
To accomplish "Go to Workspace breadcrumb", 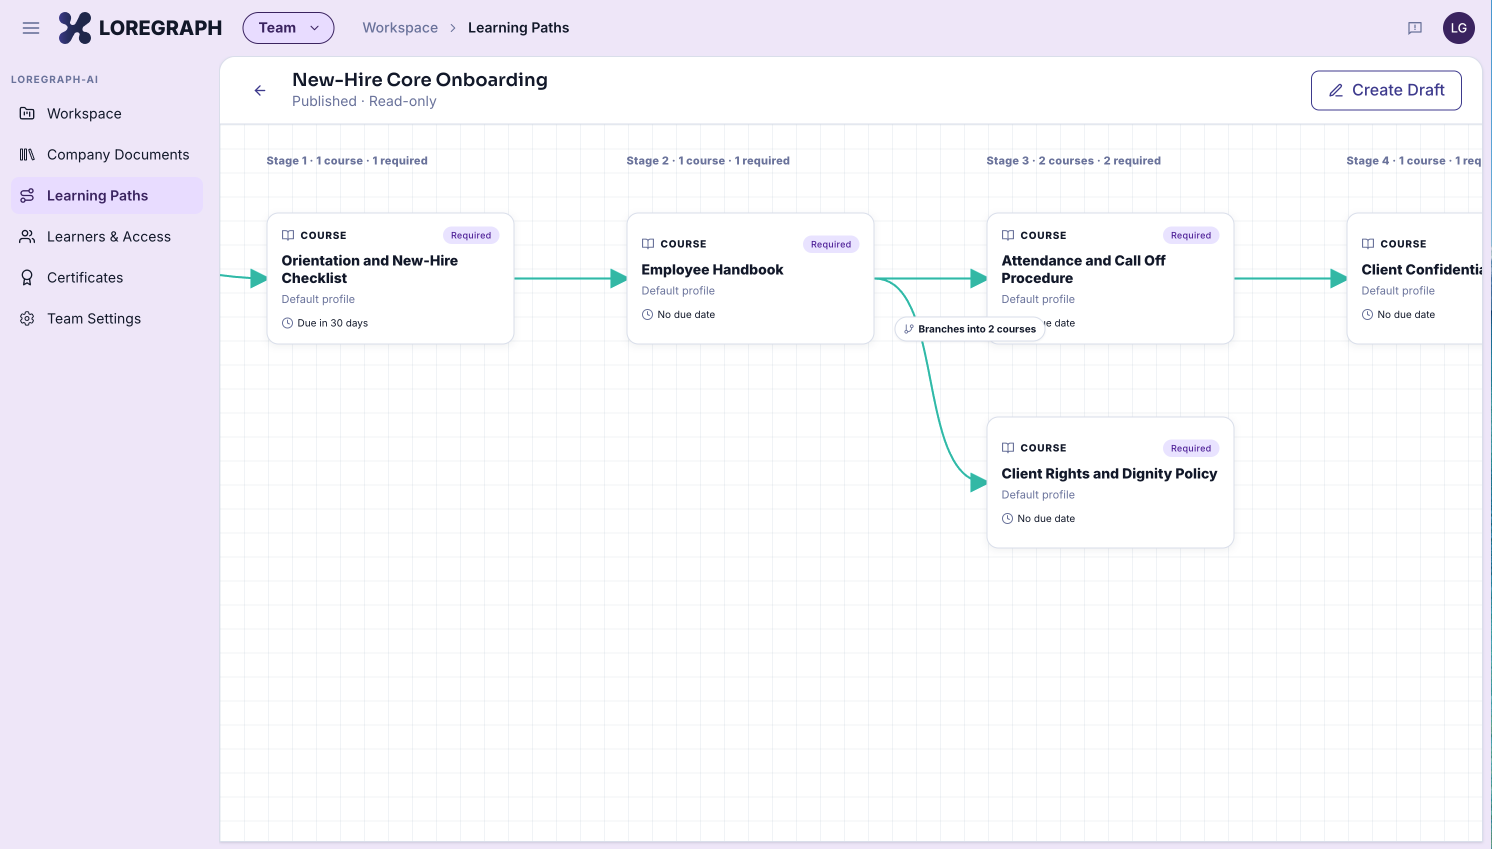I will point(400,28).
